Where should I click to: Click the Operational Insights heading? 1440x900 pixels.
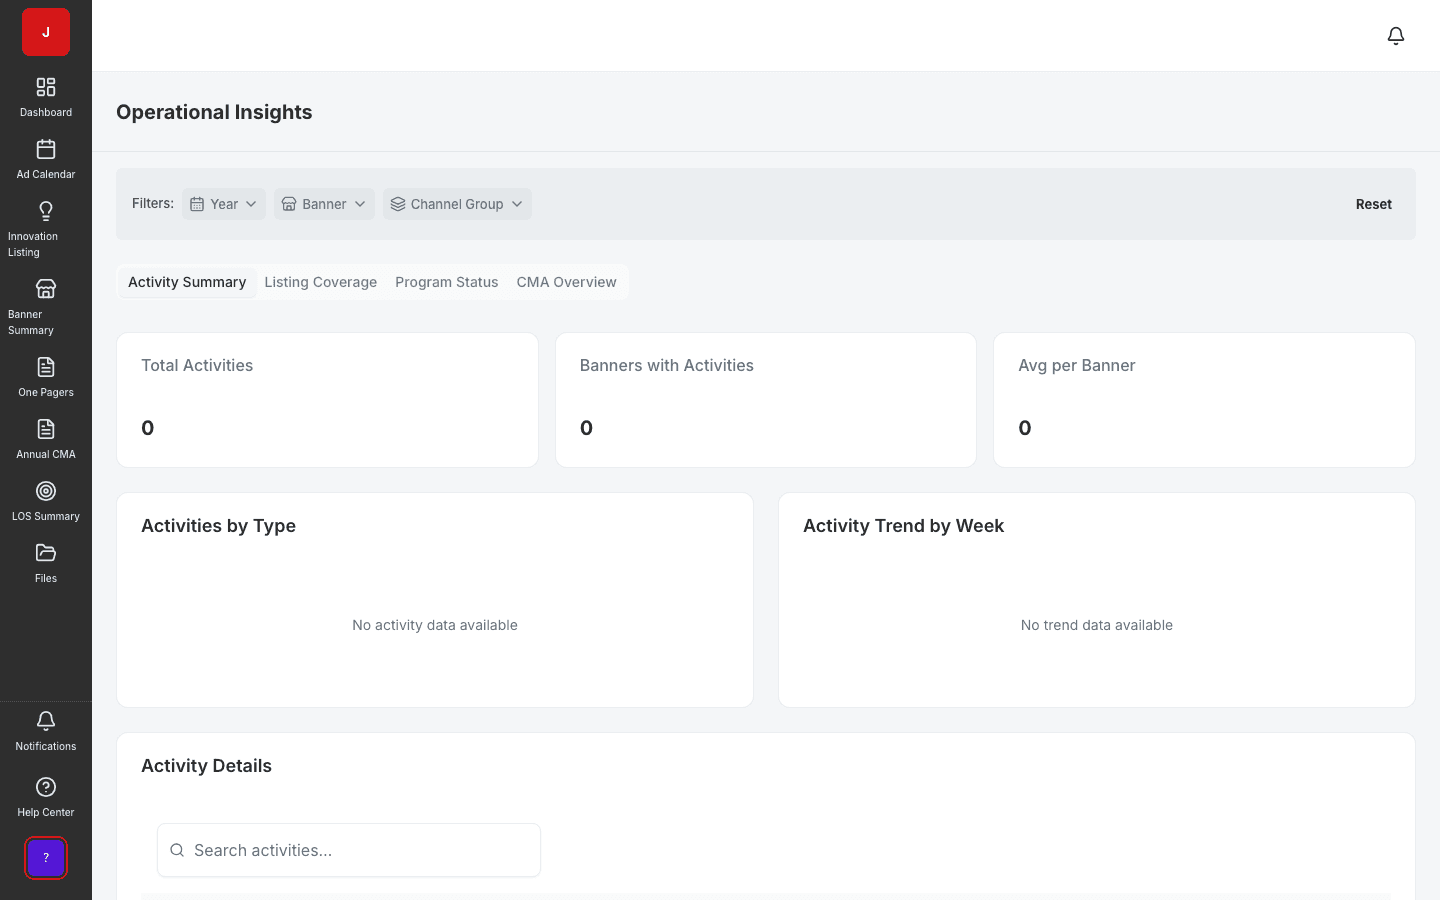[214, 112]
